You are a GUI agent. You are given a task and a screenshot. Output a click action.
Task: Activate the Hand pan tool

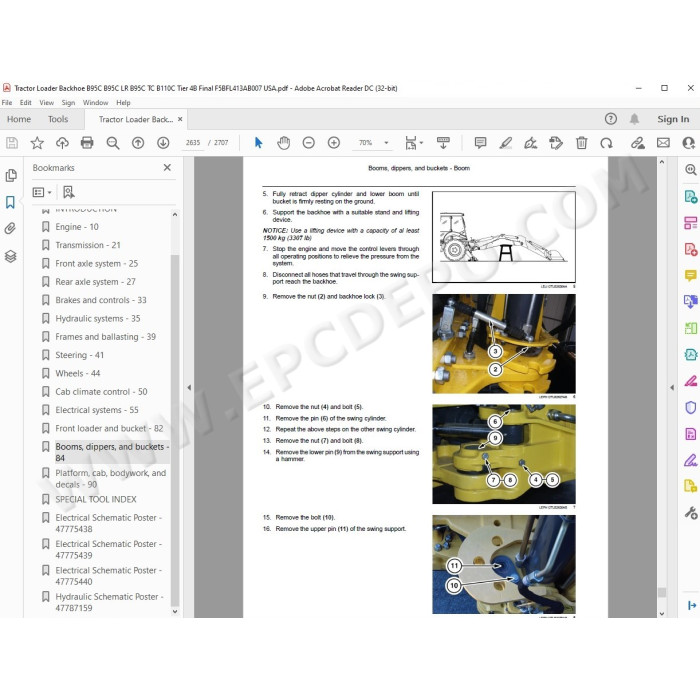tap(283, 143)
